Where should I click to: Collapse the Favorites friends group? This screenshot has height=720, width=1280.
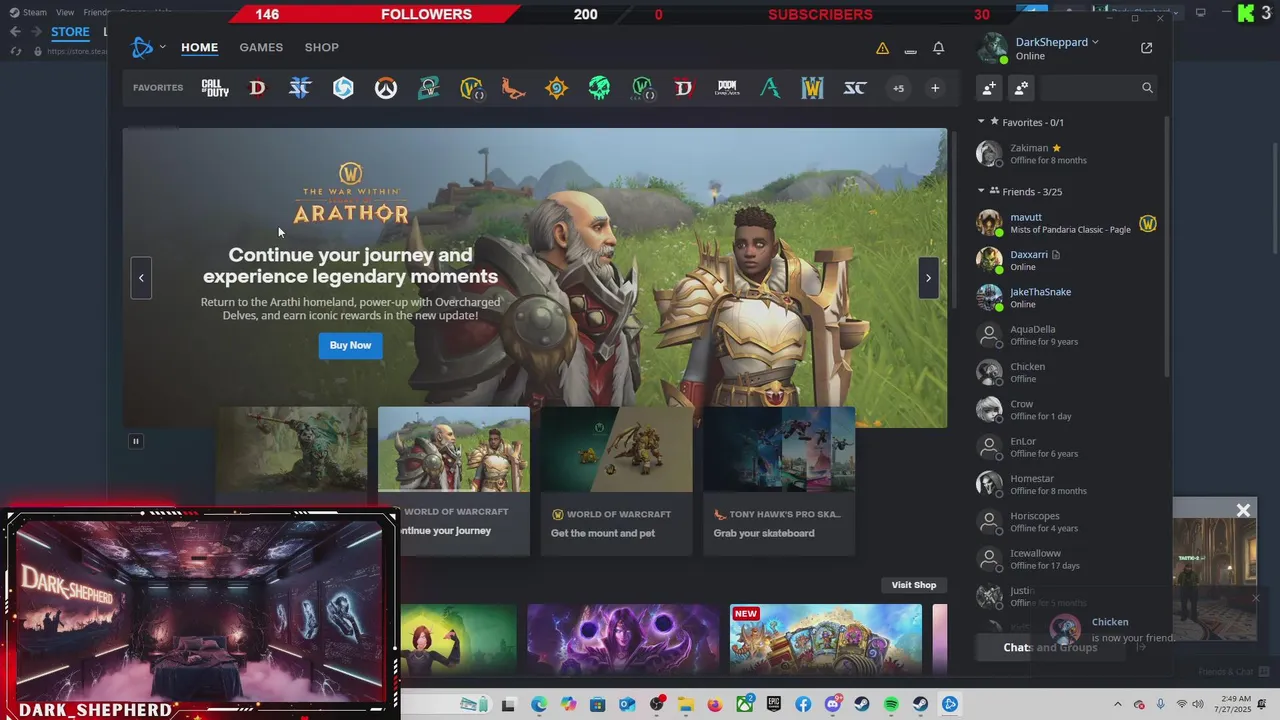(x=981, y=122)
